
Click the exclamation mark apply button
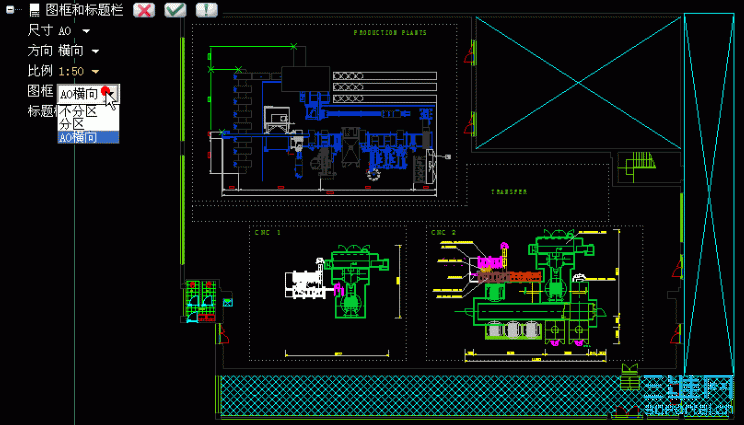pos(206,9)
